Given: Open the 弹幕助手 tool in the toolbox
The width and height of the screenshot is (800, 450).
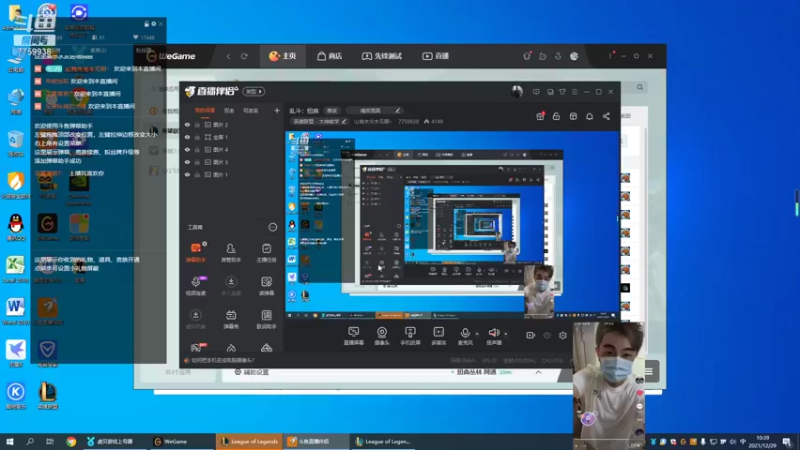Looking at the screenshot, I should 196,252.
